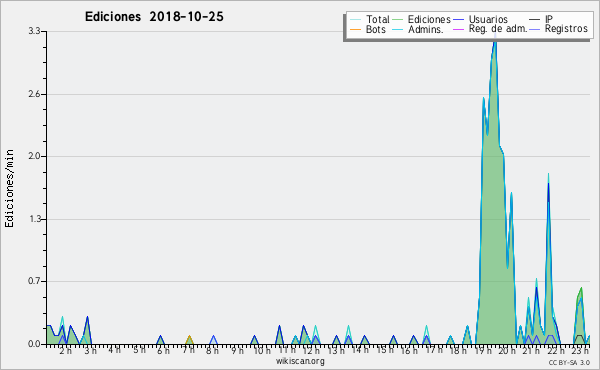
Task: Click the Ediciones/min axis title
Action: 9,188
